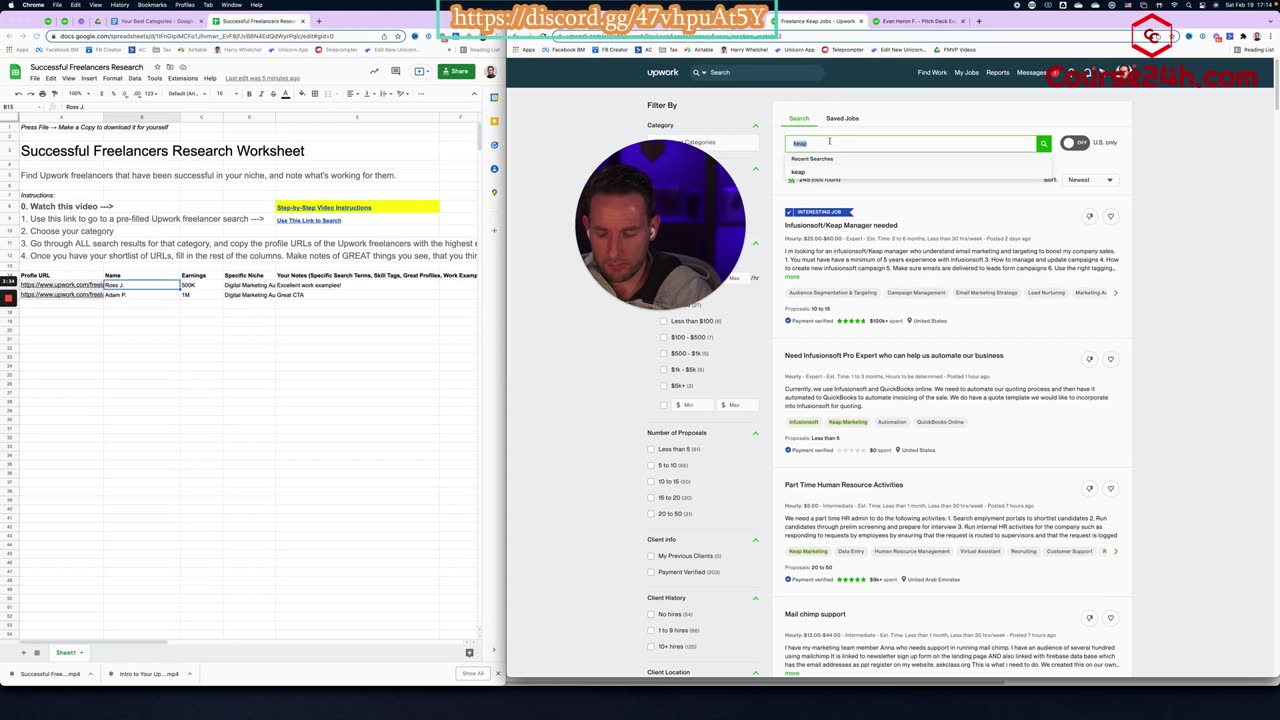
Task: Open the Default font dropdown in Sheets
Action: [187, 94]
